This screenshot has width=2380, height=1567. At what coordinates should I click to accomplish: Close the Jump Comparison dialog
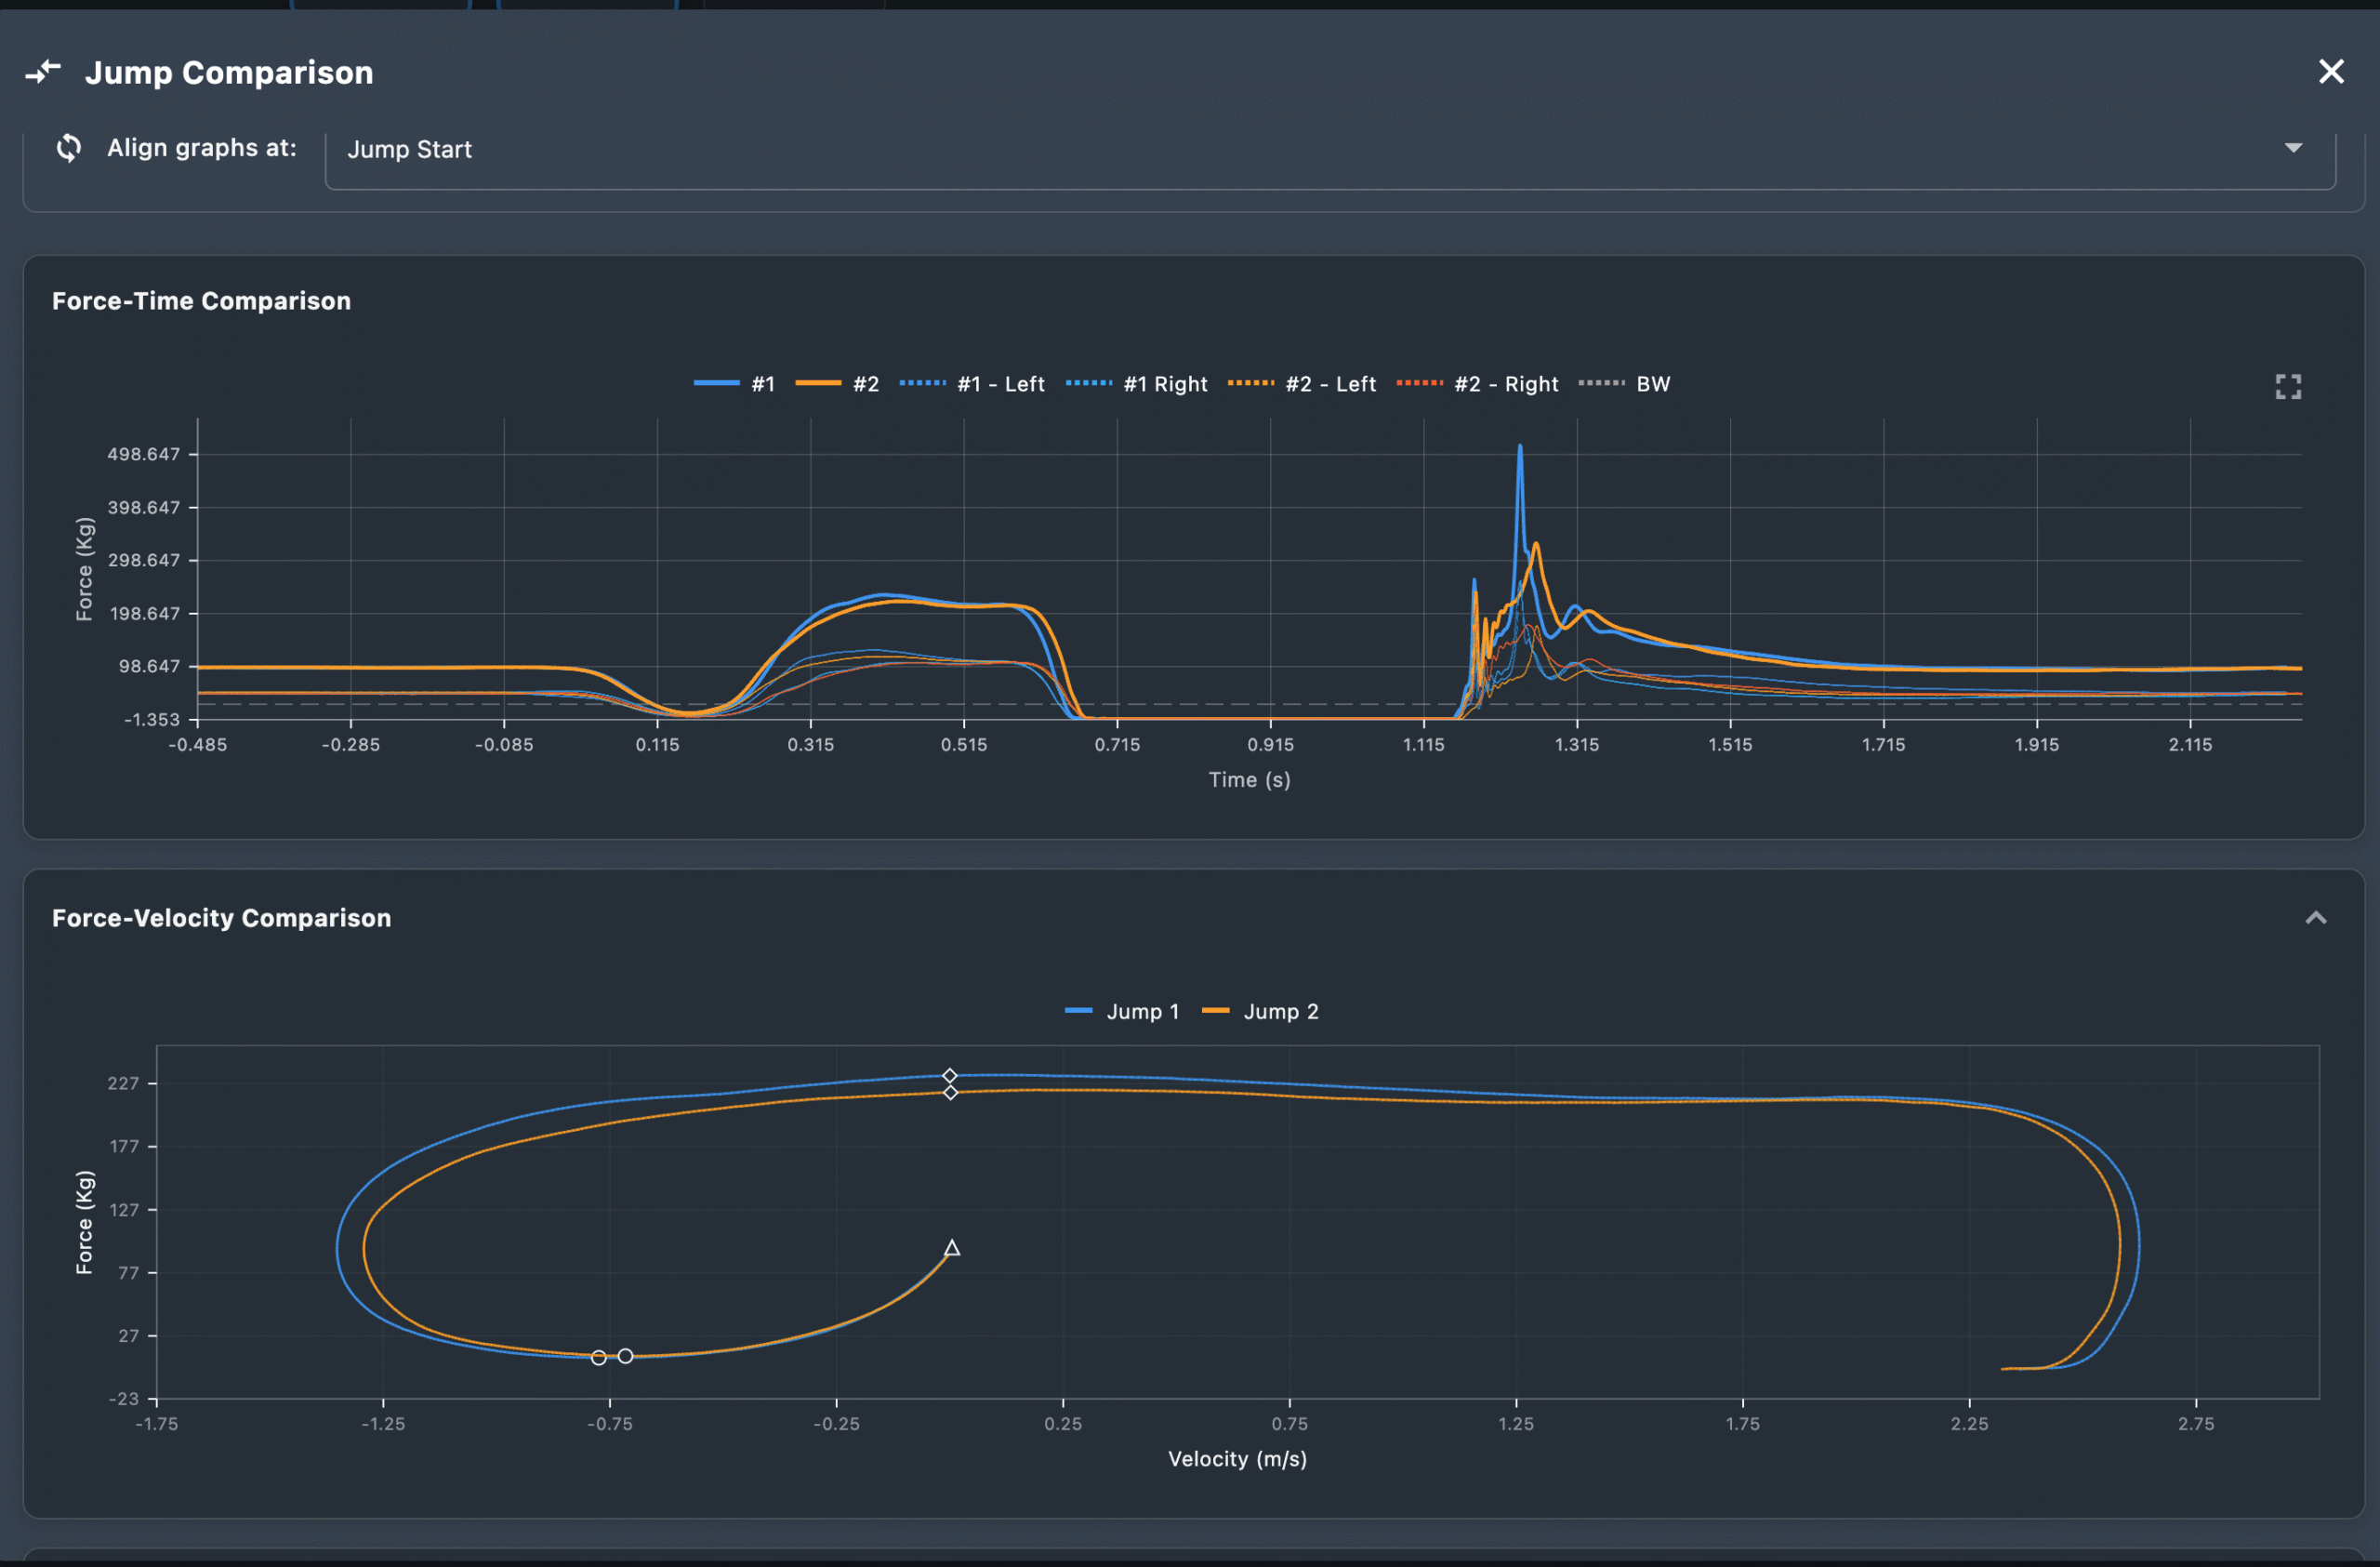(x=2331, y=72)
